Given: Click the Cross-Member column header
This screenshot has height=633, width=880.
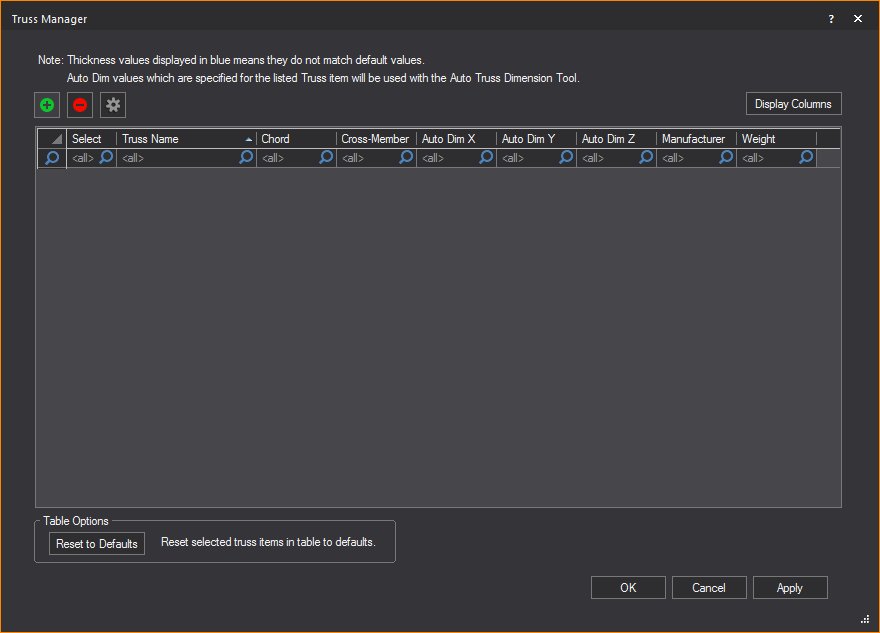Looking at the screenshot, I should (x=375, y=139).
